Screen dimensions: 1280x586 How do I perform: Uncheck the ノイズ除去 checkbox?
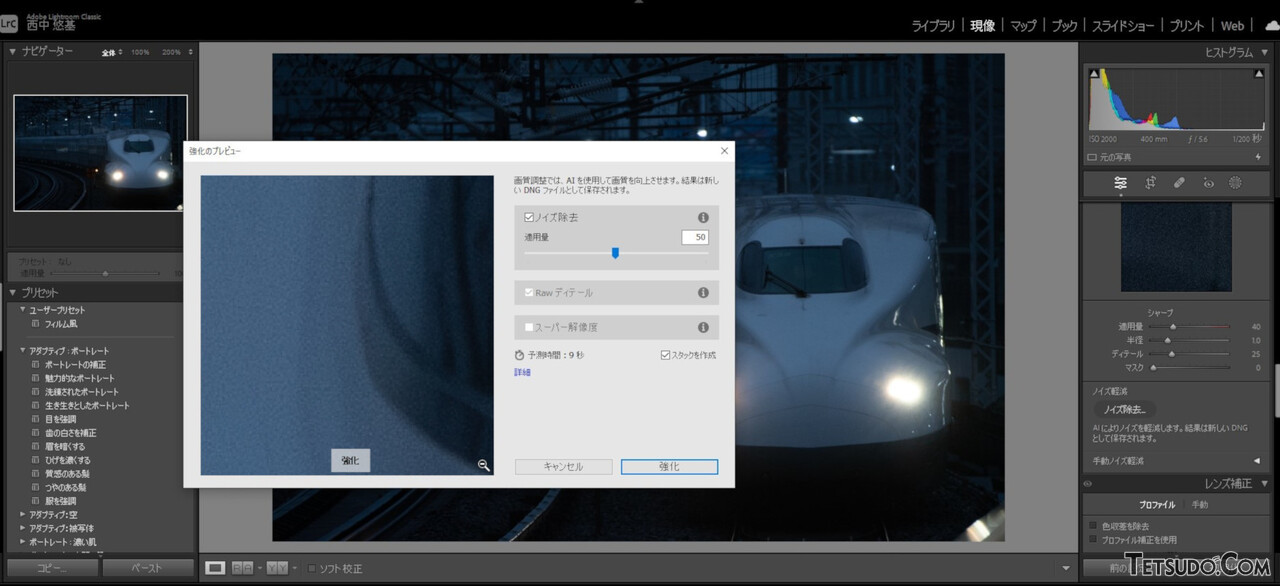529,217
